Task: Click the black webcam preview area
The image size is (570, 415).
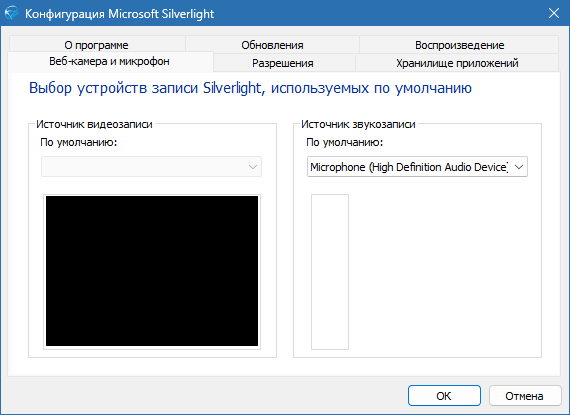Action: (x=152, y=271)
